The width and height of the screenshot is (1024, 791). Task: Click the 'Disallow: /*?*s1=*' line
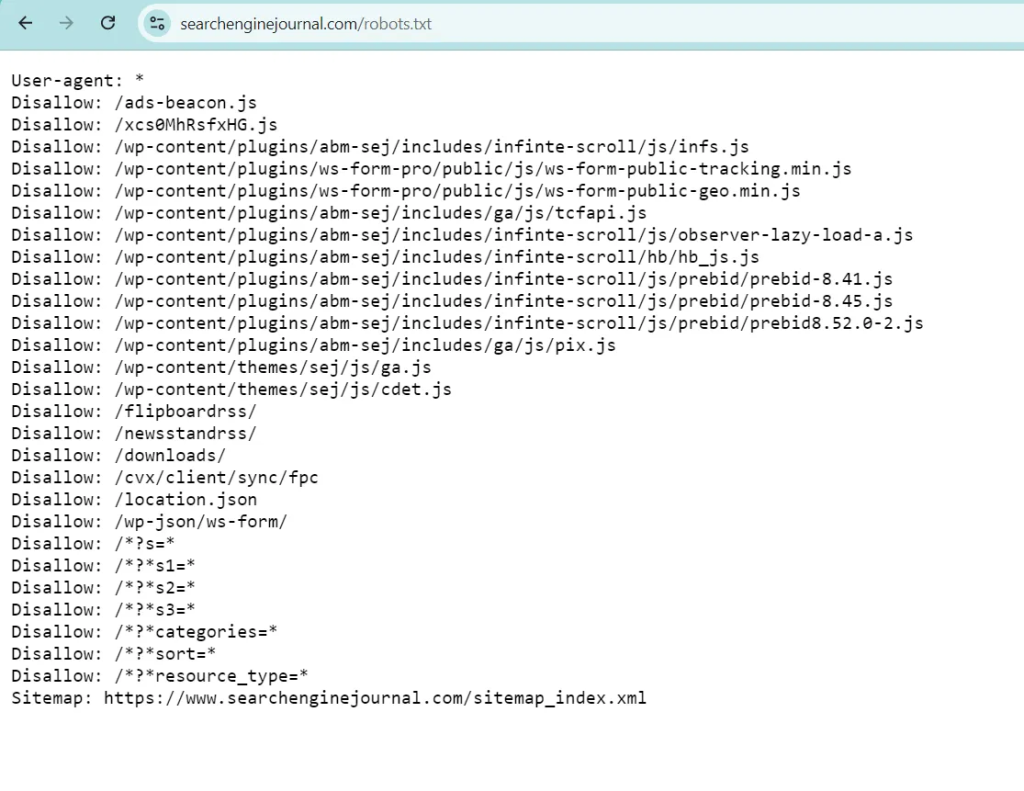pyautogui.click(x=103, y=566)
